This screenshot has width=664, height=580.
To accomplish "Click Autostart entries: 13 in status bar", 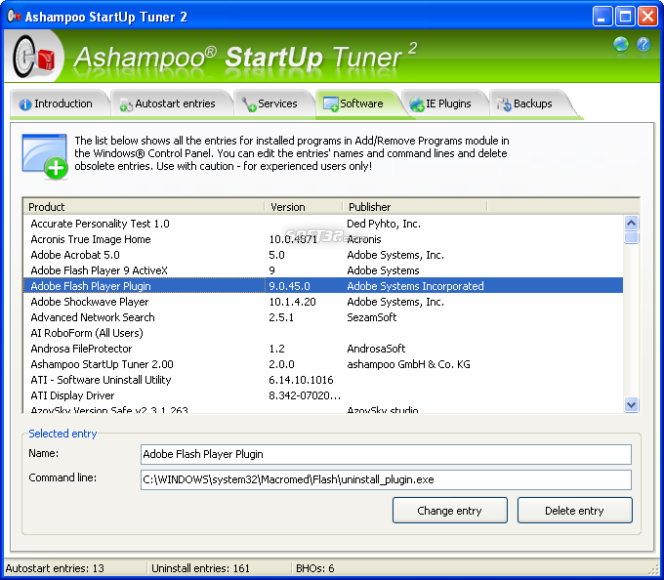I will (55, 568).
